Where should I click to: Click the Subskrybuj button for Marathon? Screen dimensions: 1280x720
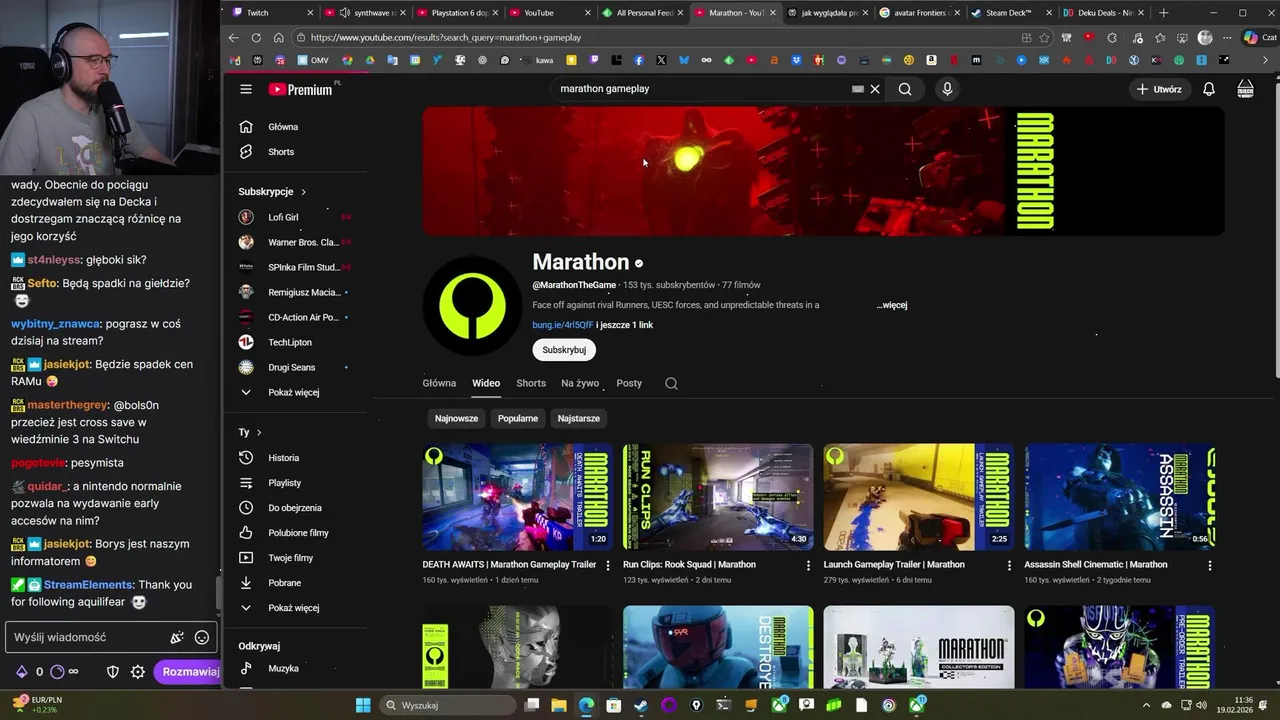[x=564, y=350]
